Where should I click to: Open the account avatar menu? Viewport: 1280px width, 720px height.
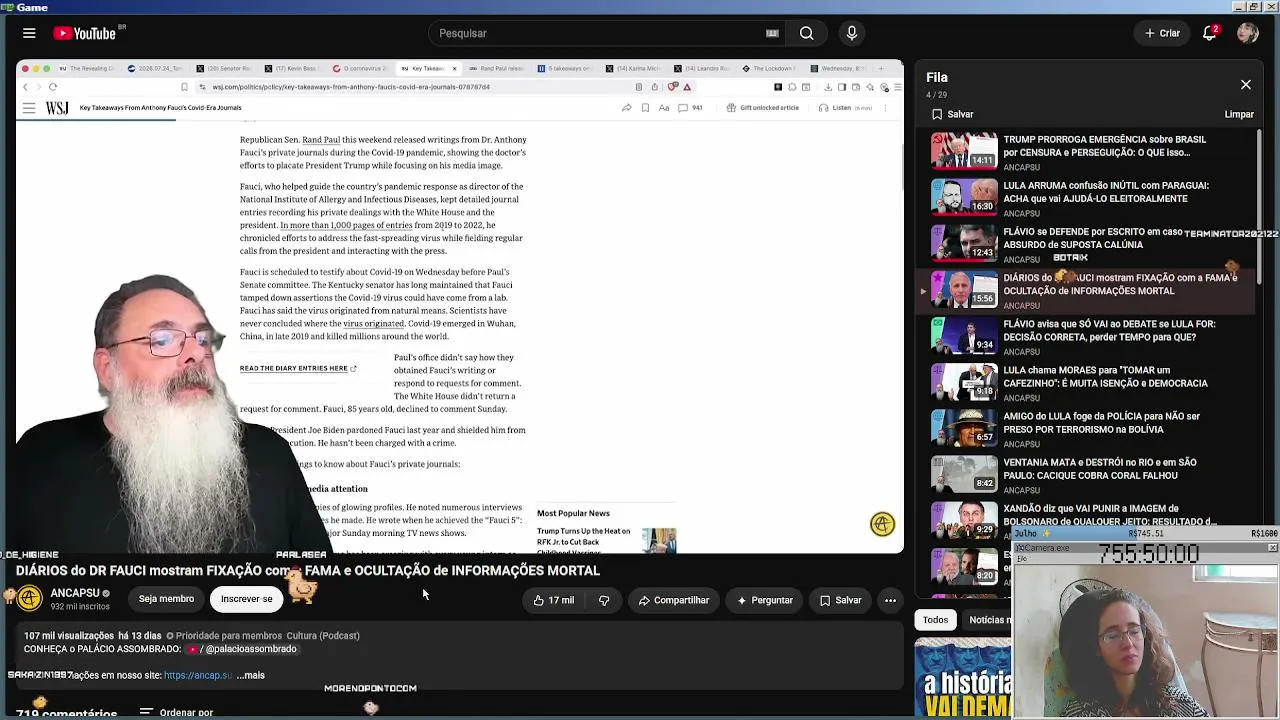(x=1247, y=33)
